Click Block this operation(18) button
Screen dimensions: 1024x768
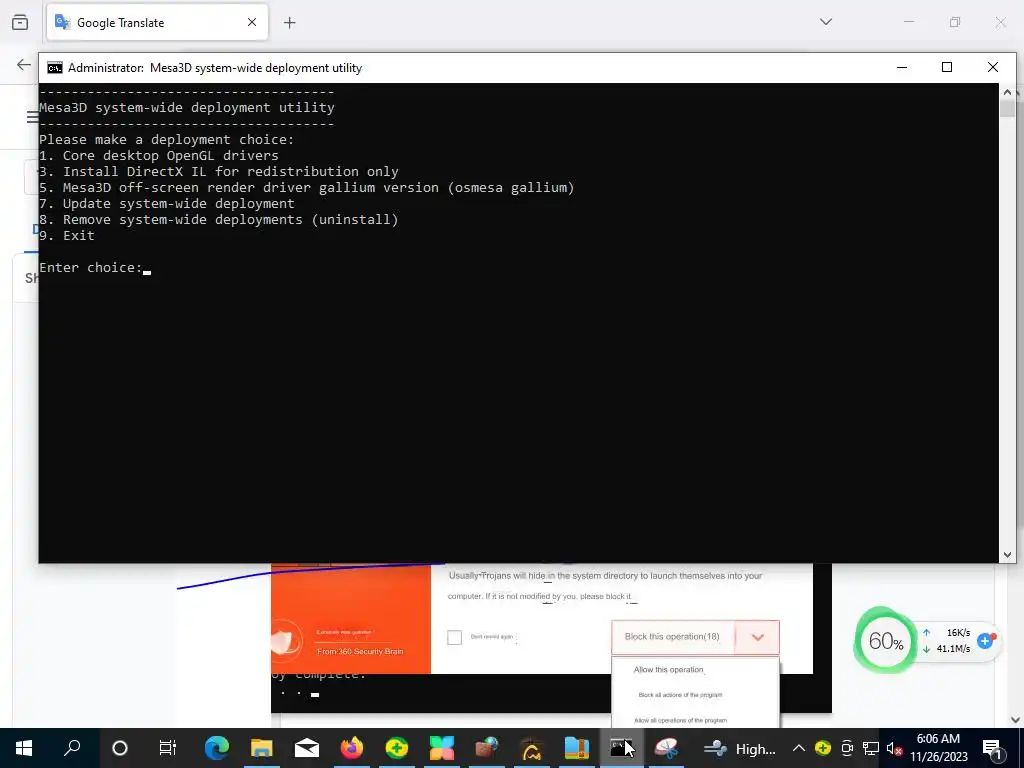[672, 637]
